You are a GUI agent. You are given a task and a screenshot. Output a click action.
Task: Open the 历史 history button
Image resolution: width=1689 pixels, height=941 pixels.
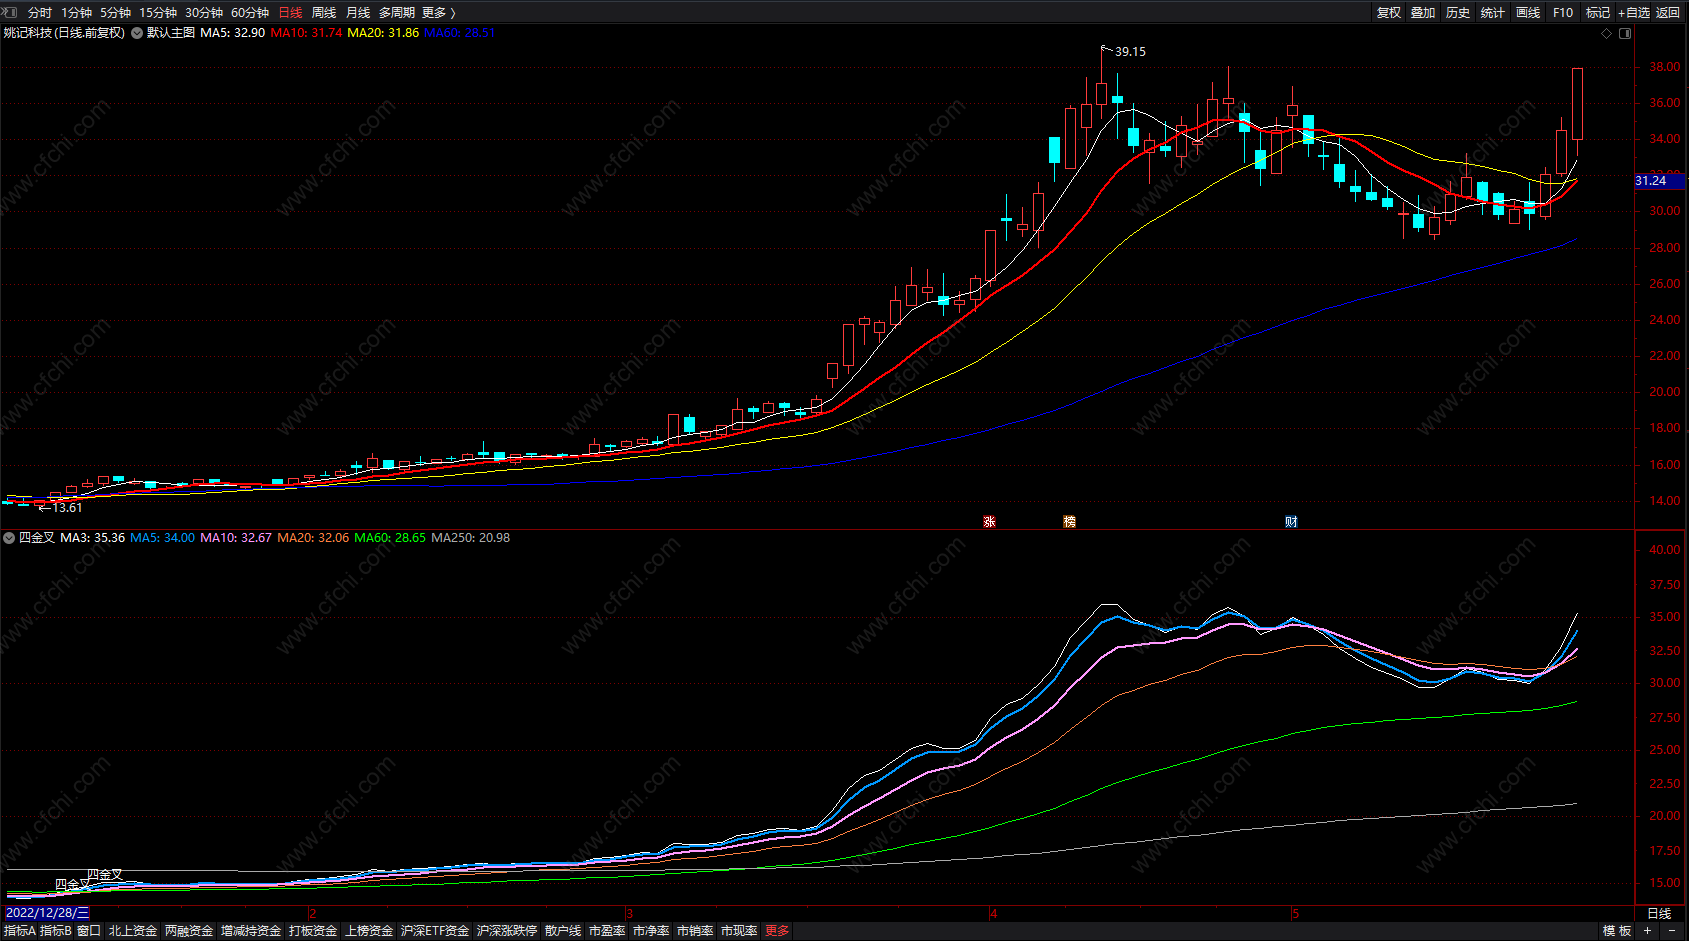pyautogui.click(x=1458, y=13)
